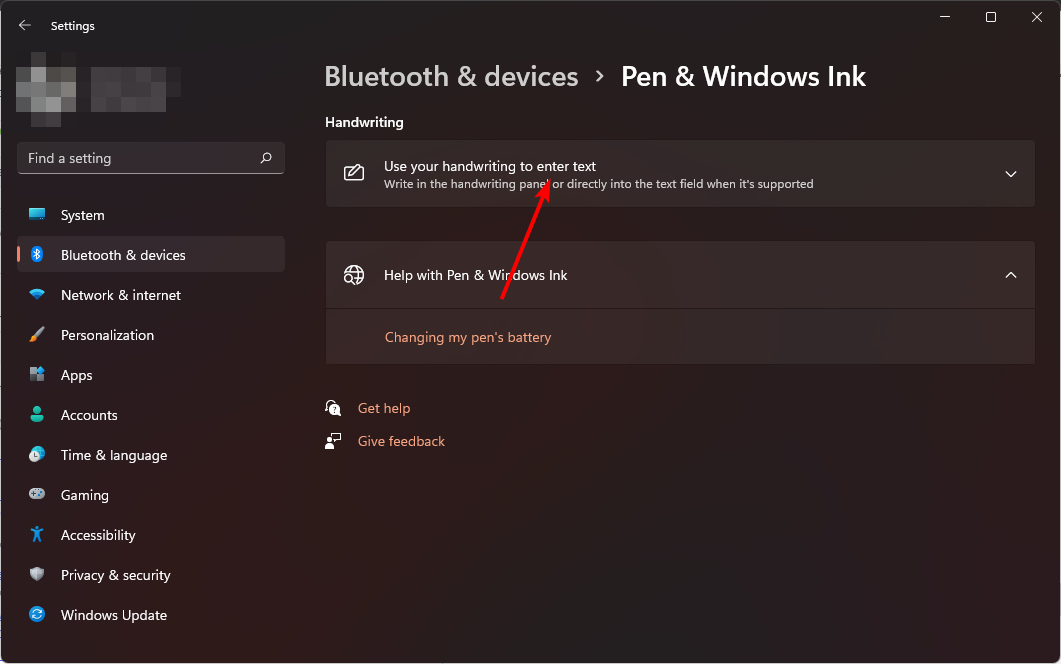This screenshot has width=1061, height=664.
Task: Click the Accessibility figure icon
Action: (37, 535)
